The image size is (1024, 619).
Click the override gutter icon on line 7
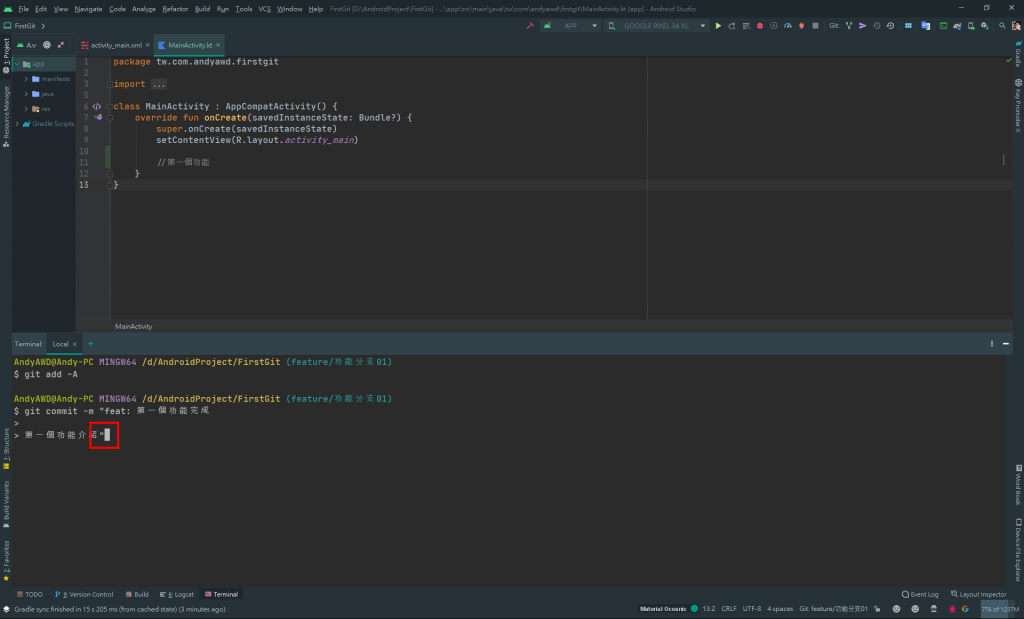click(98, 118)
